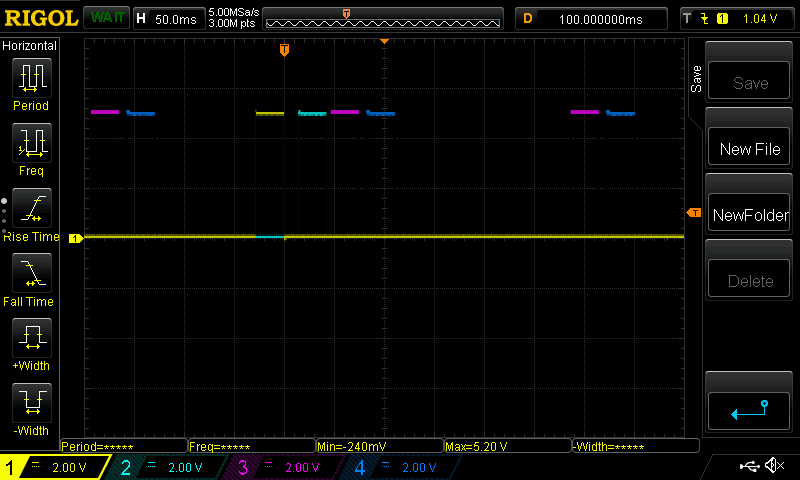The width and height of the screenshot is (800, 480).
Task: Toggle channel 4 at 2.00 V
Action: (403, 467)
